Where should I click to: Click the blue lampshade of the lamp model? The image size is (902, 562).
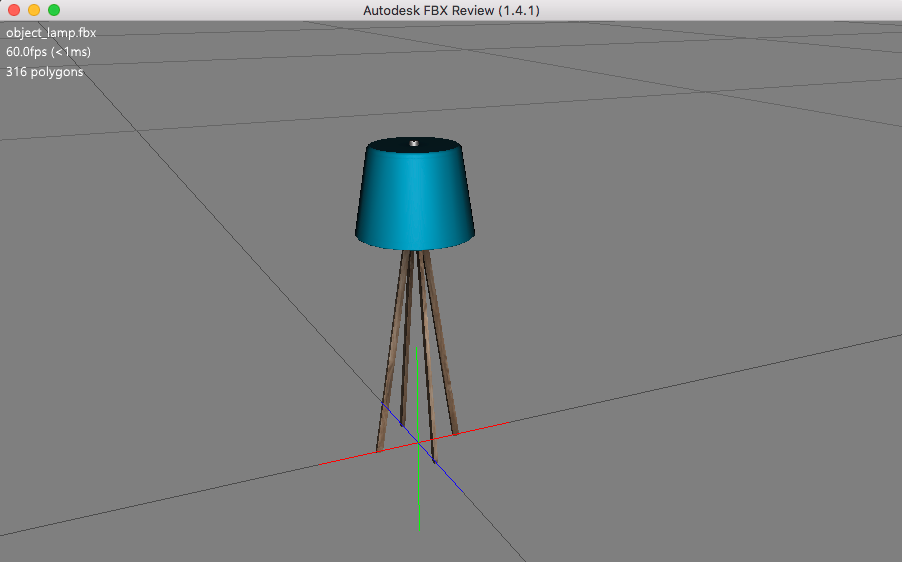415,196
